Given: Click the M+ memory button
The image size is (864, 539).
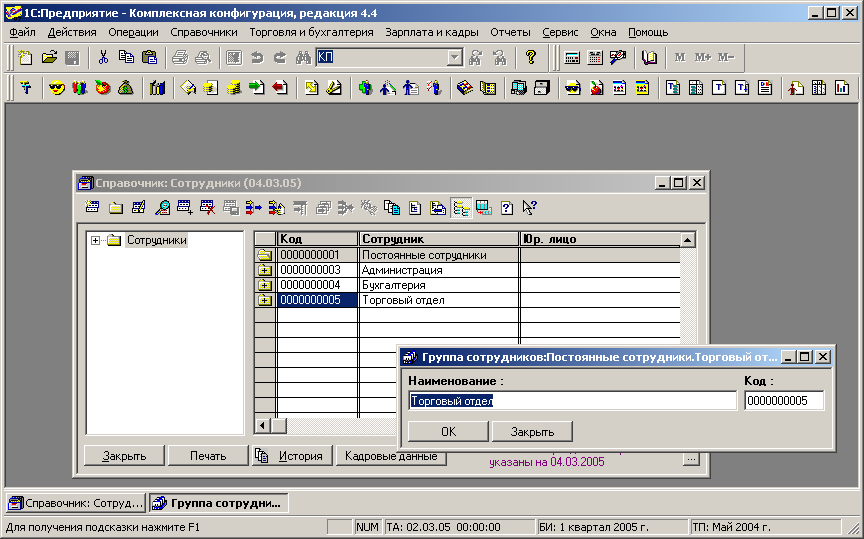Looking at the screenshot, I should pyautogui.click(x=702, y=58).
